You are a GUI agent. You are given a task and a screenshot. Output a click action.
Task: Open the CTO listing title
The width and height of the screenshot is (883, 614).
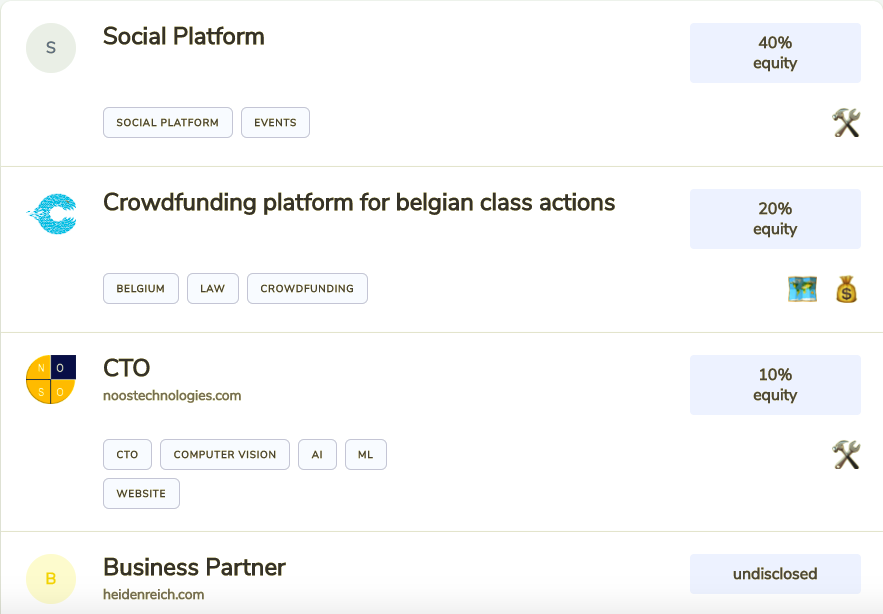(127, 369)
